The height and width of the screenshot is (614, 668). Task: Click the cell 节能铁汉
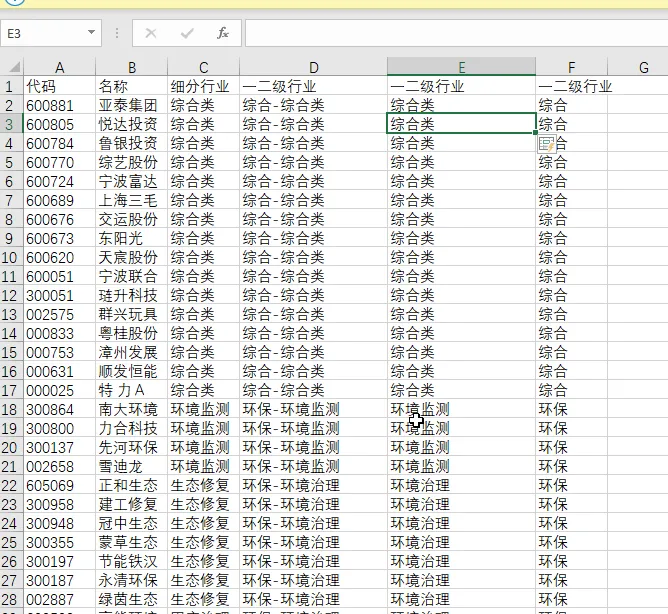pyautogui.click(x=132, y=562)
